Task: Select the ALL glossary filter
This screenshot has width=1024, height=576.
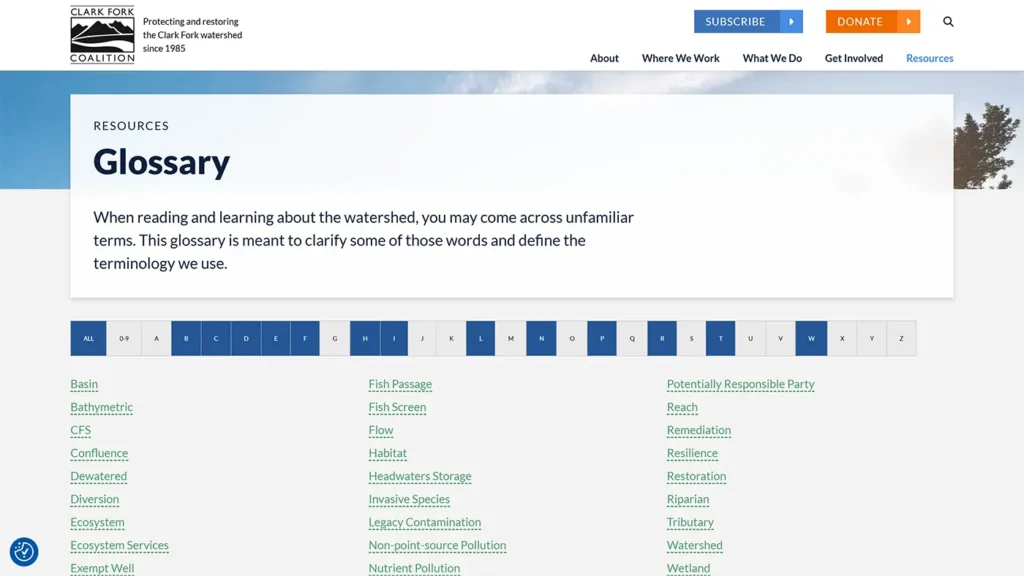Action: pyautogui.click(x=88, y=339)
